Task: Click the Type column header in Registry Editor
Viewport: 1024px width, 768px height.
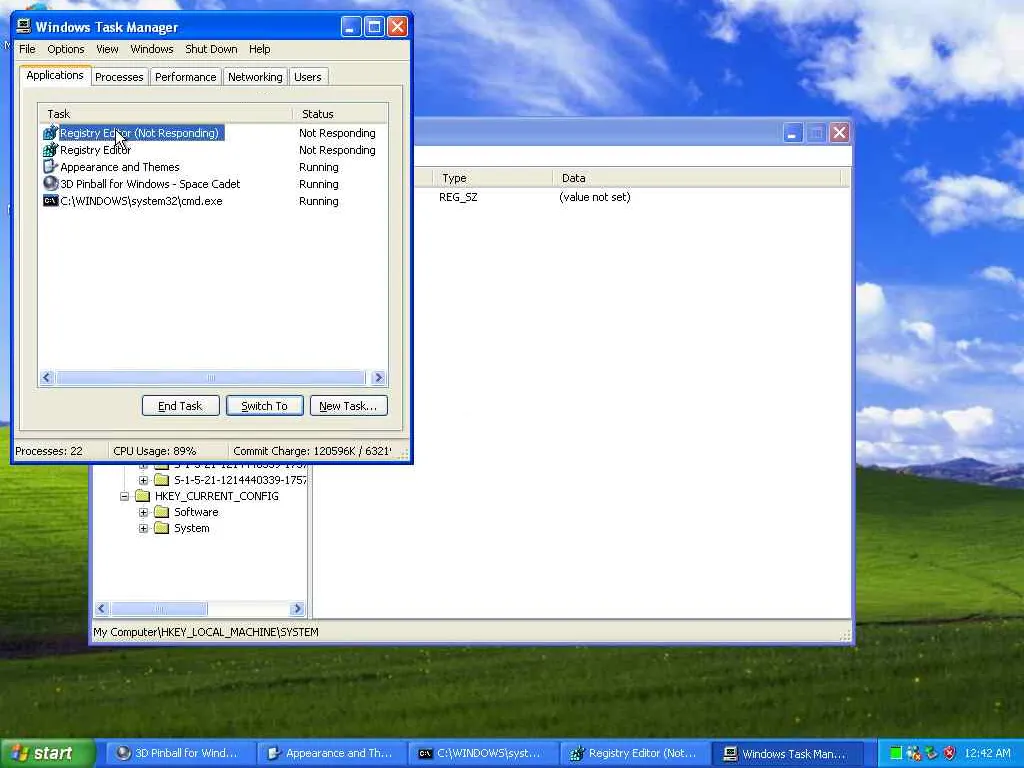Action: pos(492,178)
